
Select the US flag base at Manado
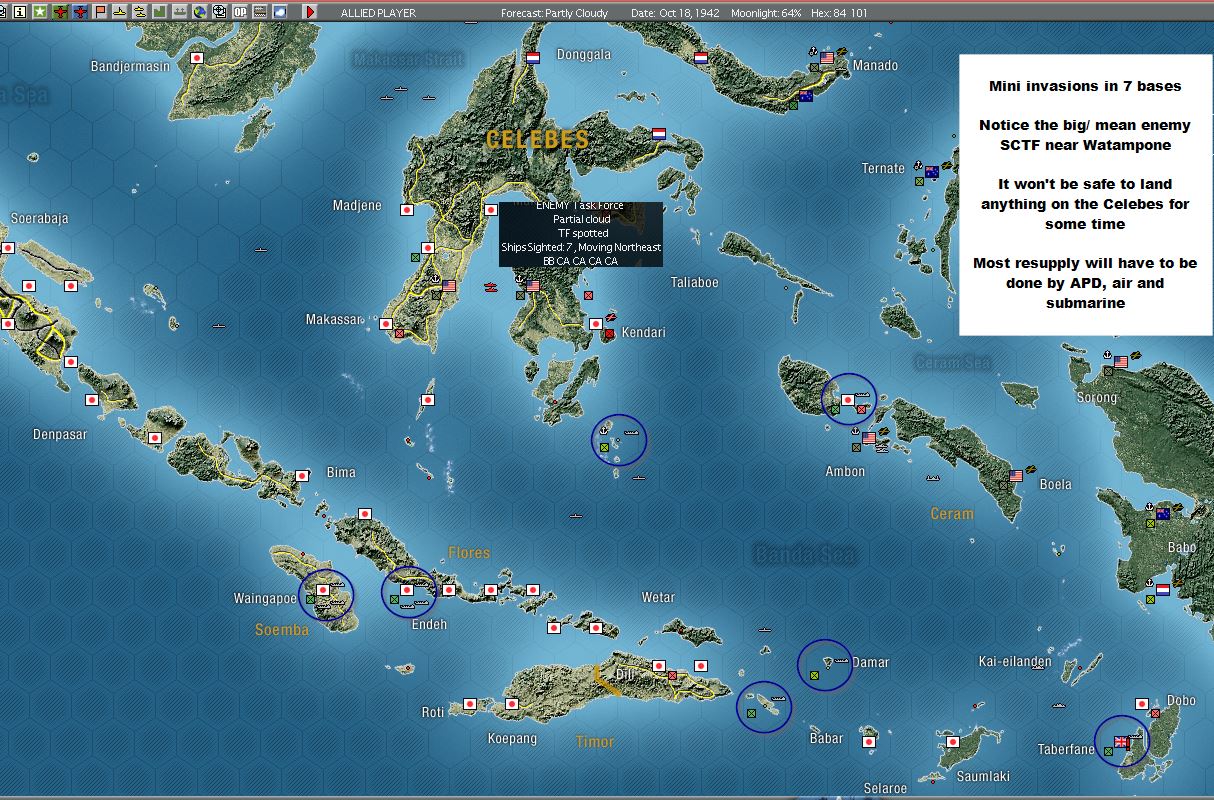click(827, 58)
